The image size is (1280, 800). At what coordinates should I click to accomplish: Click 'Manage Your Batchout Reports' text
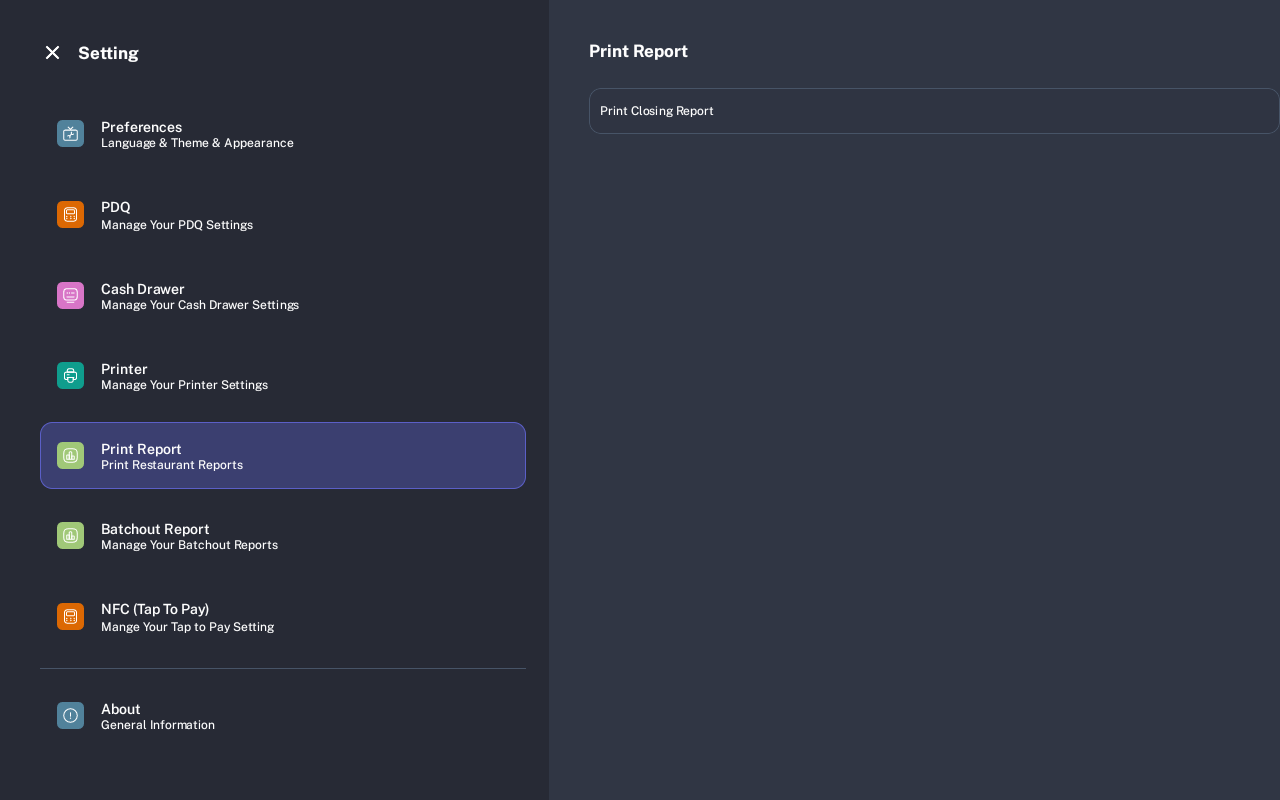[189, 545]
